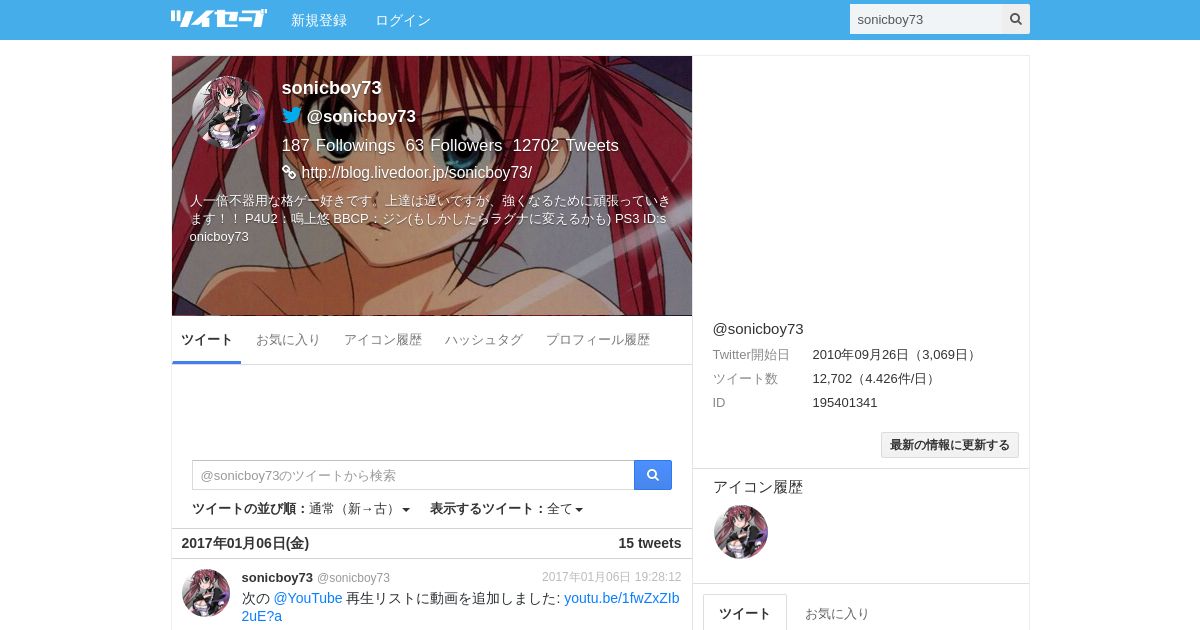The height and width of the screenshot is (630, 1200).
Task: Open the icon history avatar thumbnail
Action: click(x=741, y=532)
